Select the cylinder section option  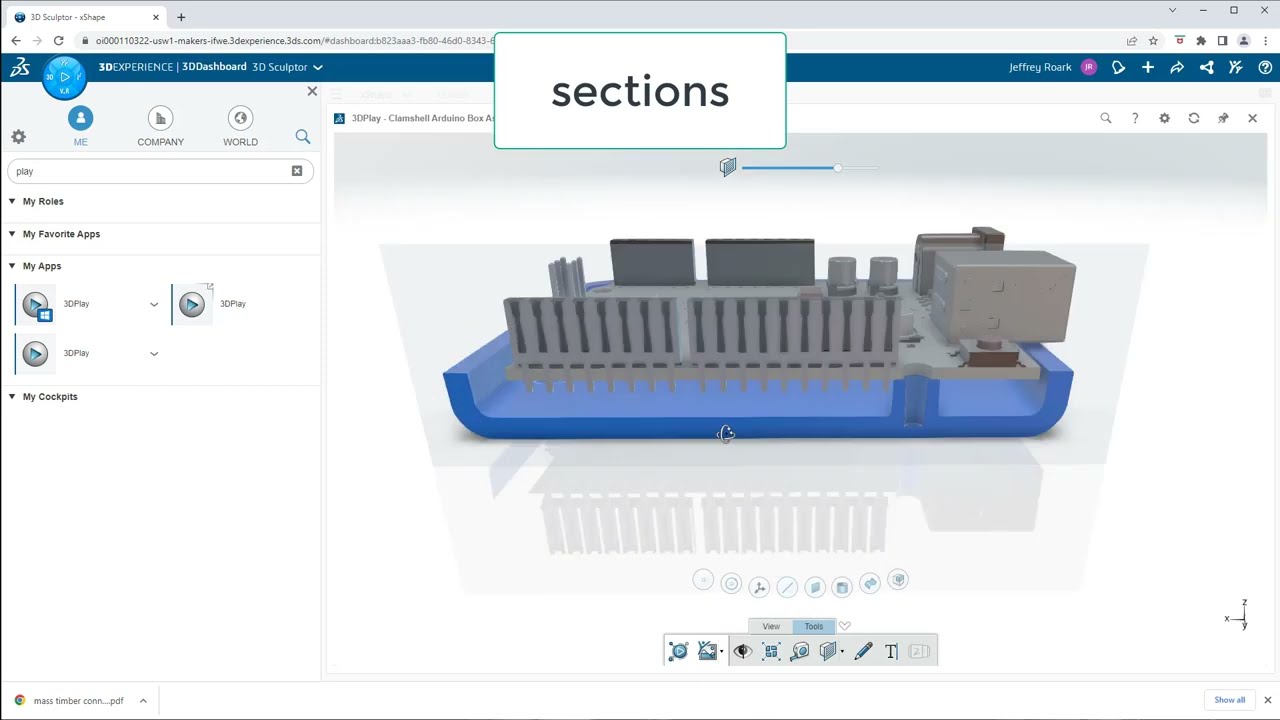pos(842,587)
